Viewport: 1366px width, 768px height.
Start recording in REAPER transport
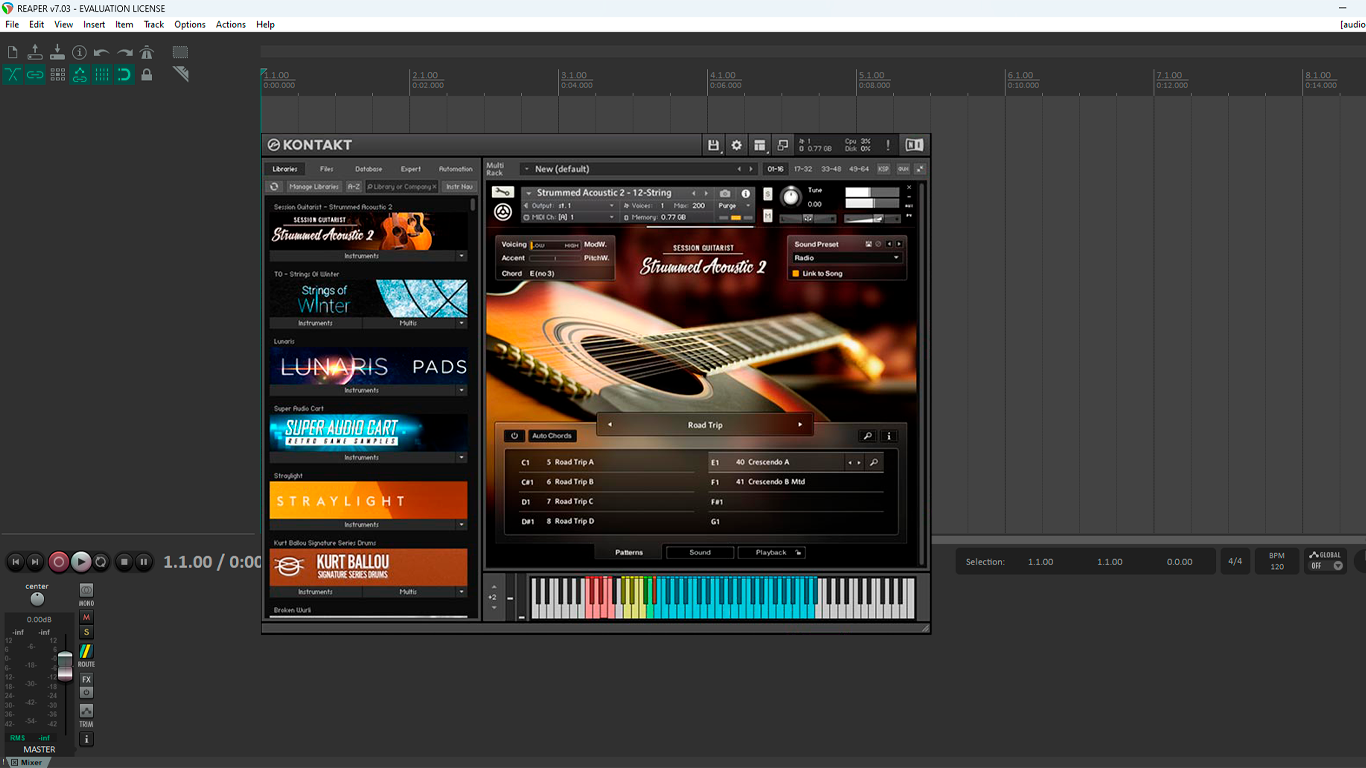[x=59, y=562]
